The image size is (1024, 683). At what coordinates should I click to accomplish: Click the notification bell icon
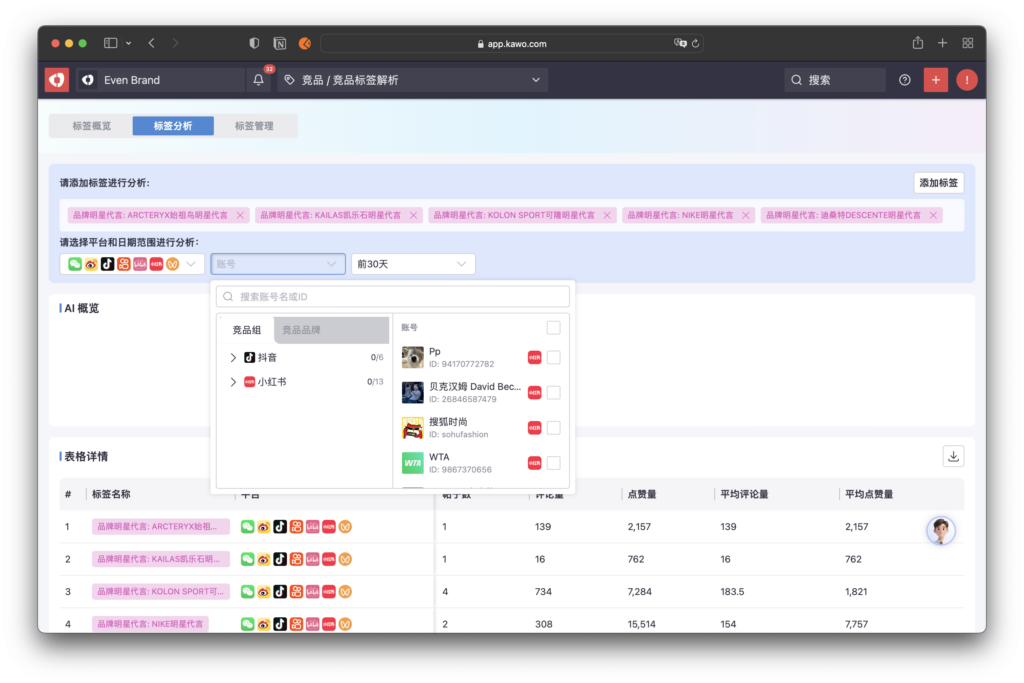tap(259, 80)
